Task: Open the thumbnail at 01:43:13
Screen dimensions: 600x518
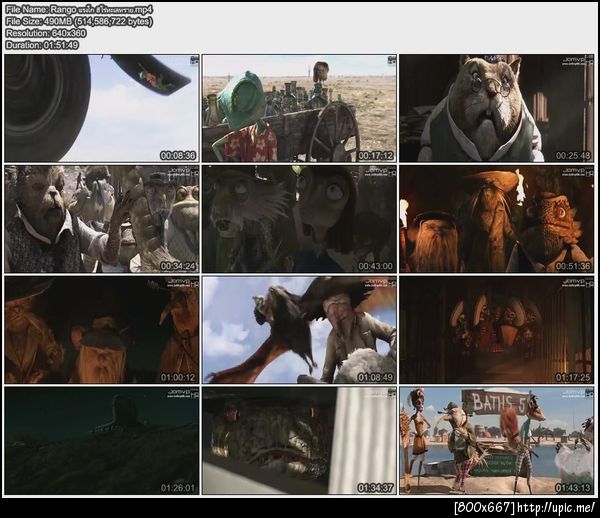Action: [x=497, y=441]
